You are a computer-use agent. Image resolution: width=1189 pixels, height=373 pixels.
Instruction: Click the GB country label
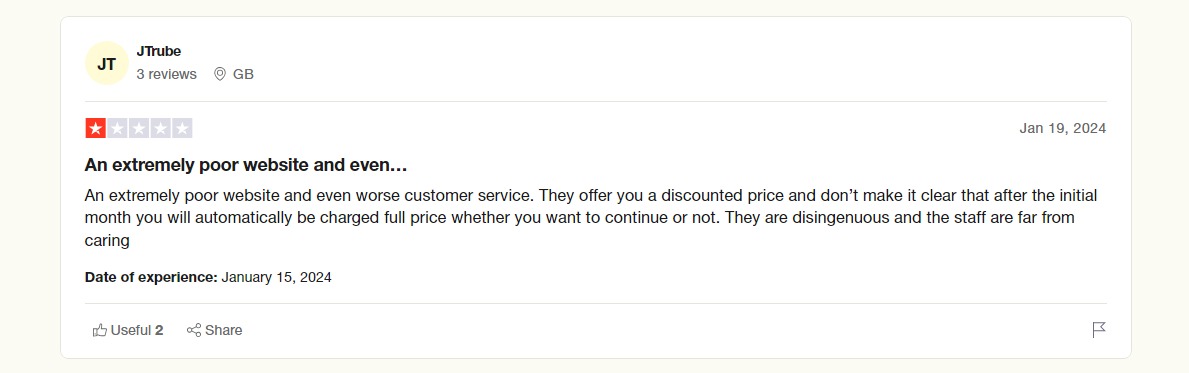tap(243, 74)
